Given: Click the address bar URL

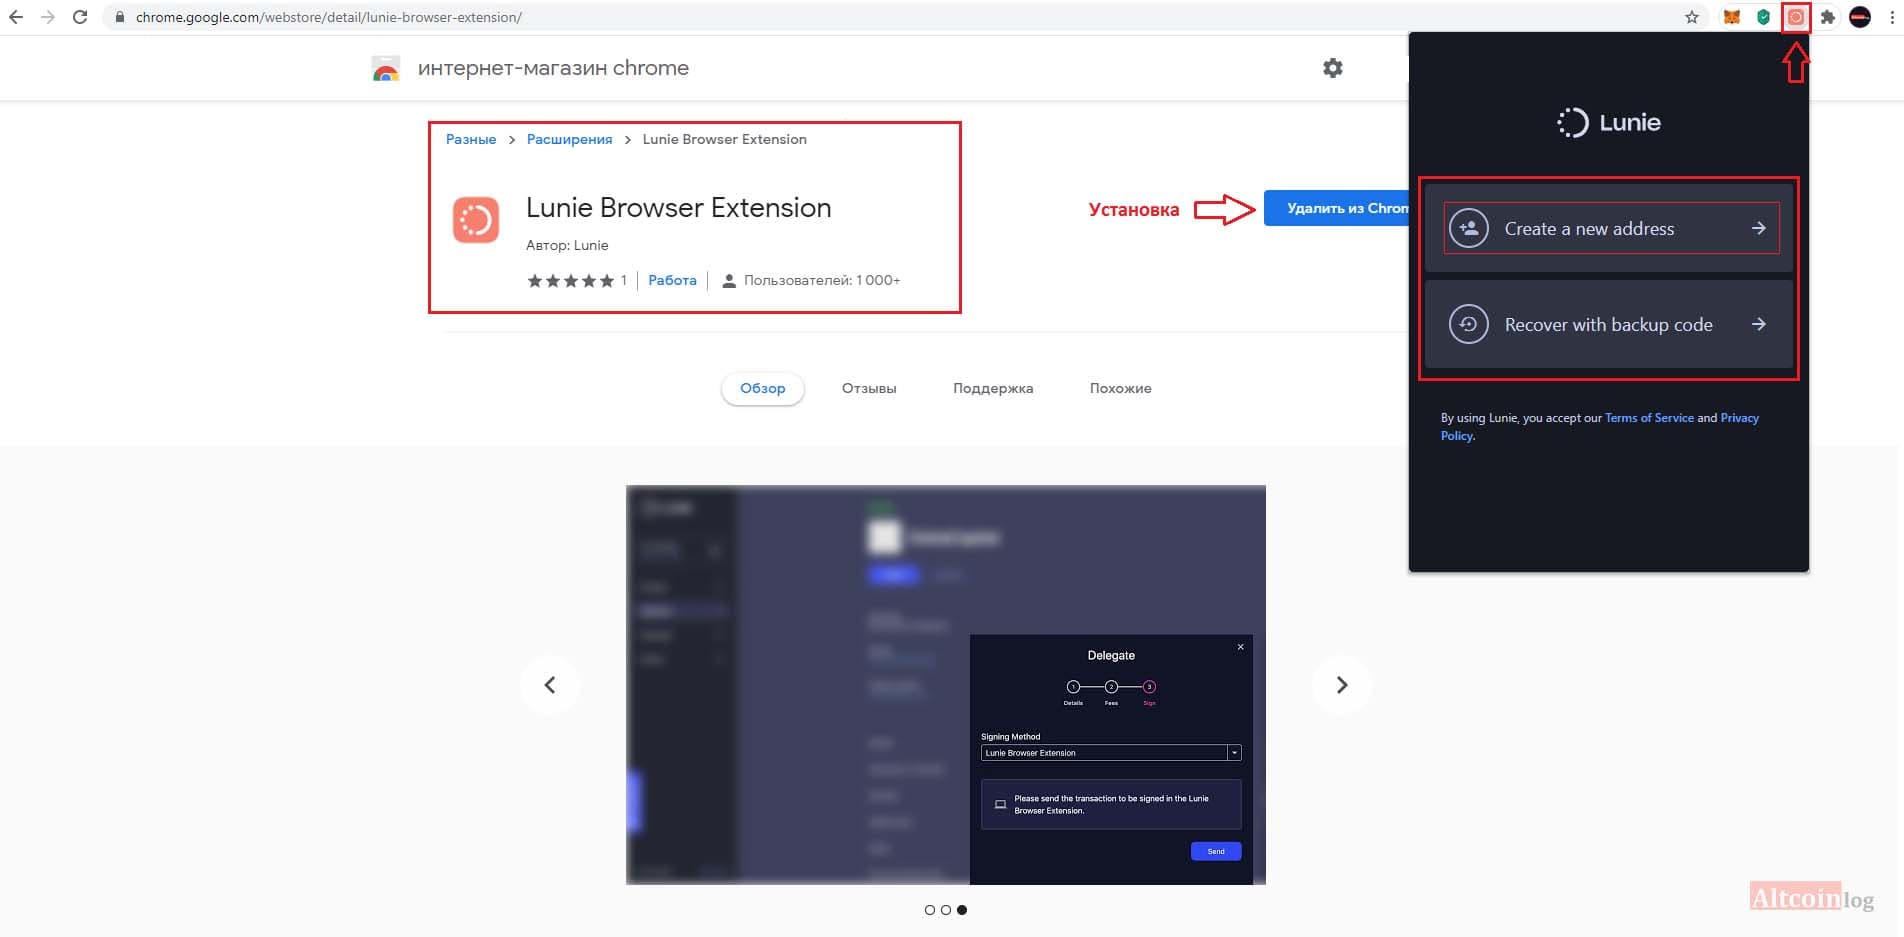Looking at the screenshot, I should coord(329,17).
